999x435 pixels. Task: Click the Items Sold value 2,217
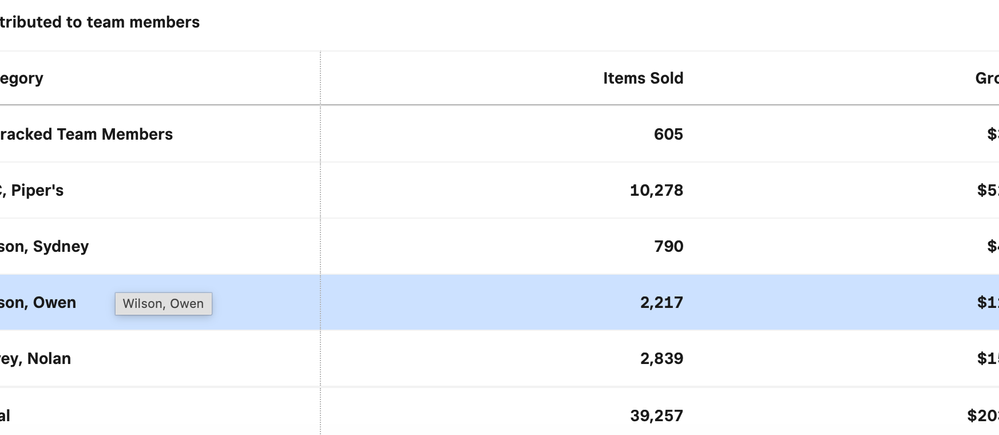point(661,302)
